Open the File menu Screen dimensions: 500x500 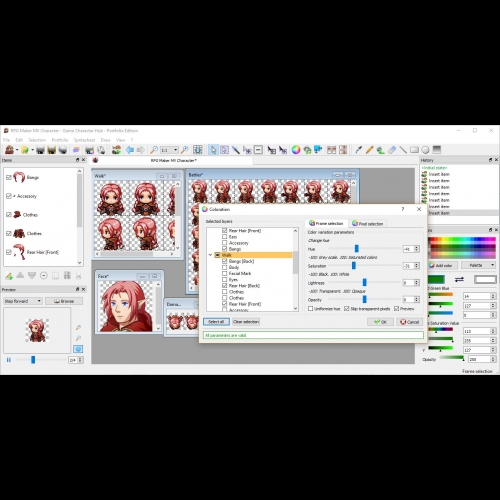(7, 140)
